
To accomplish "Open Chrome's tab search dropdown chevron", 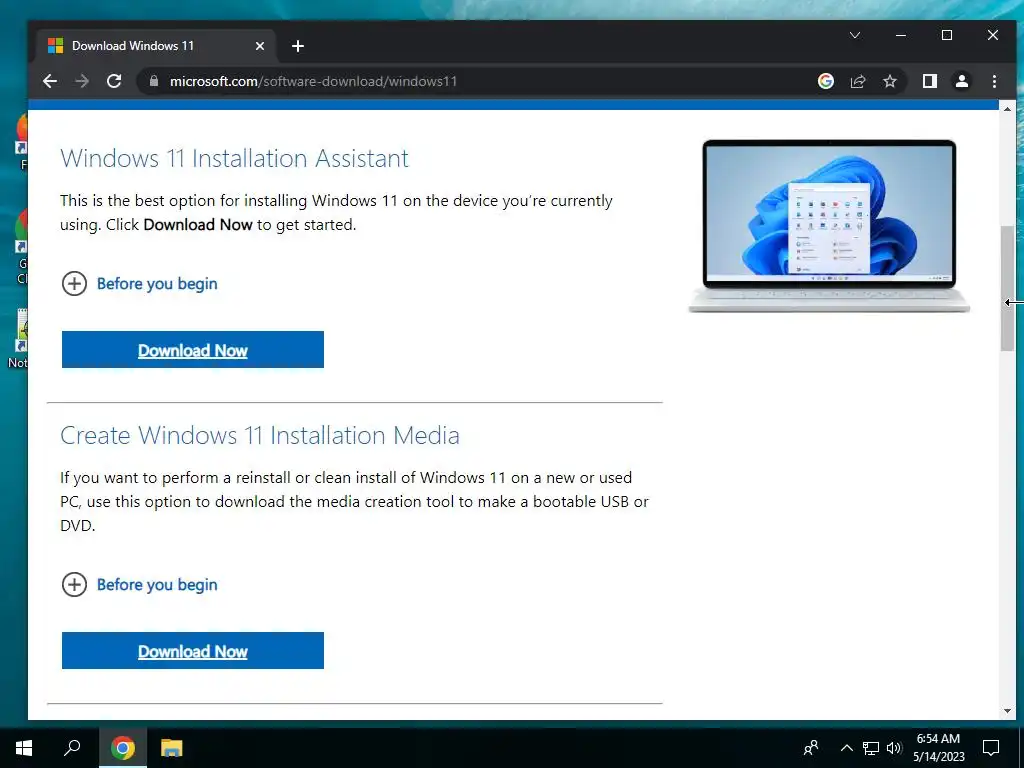I will click(x=855, y=35).
